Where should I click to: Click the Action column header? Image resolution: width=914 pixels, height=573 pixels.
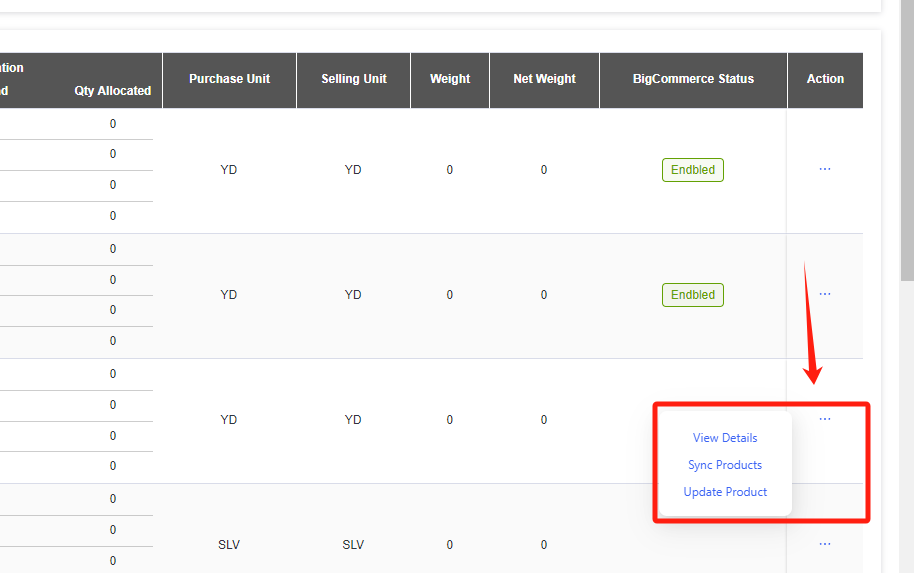[825, 79]
